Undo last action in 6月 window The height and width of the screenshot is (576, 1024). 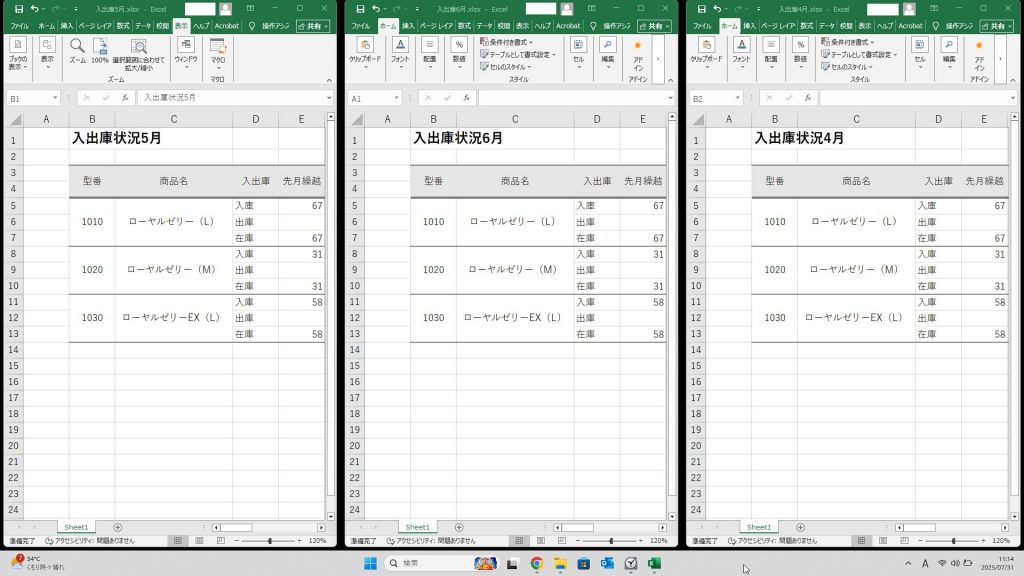(376, 9)
